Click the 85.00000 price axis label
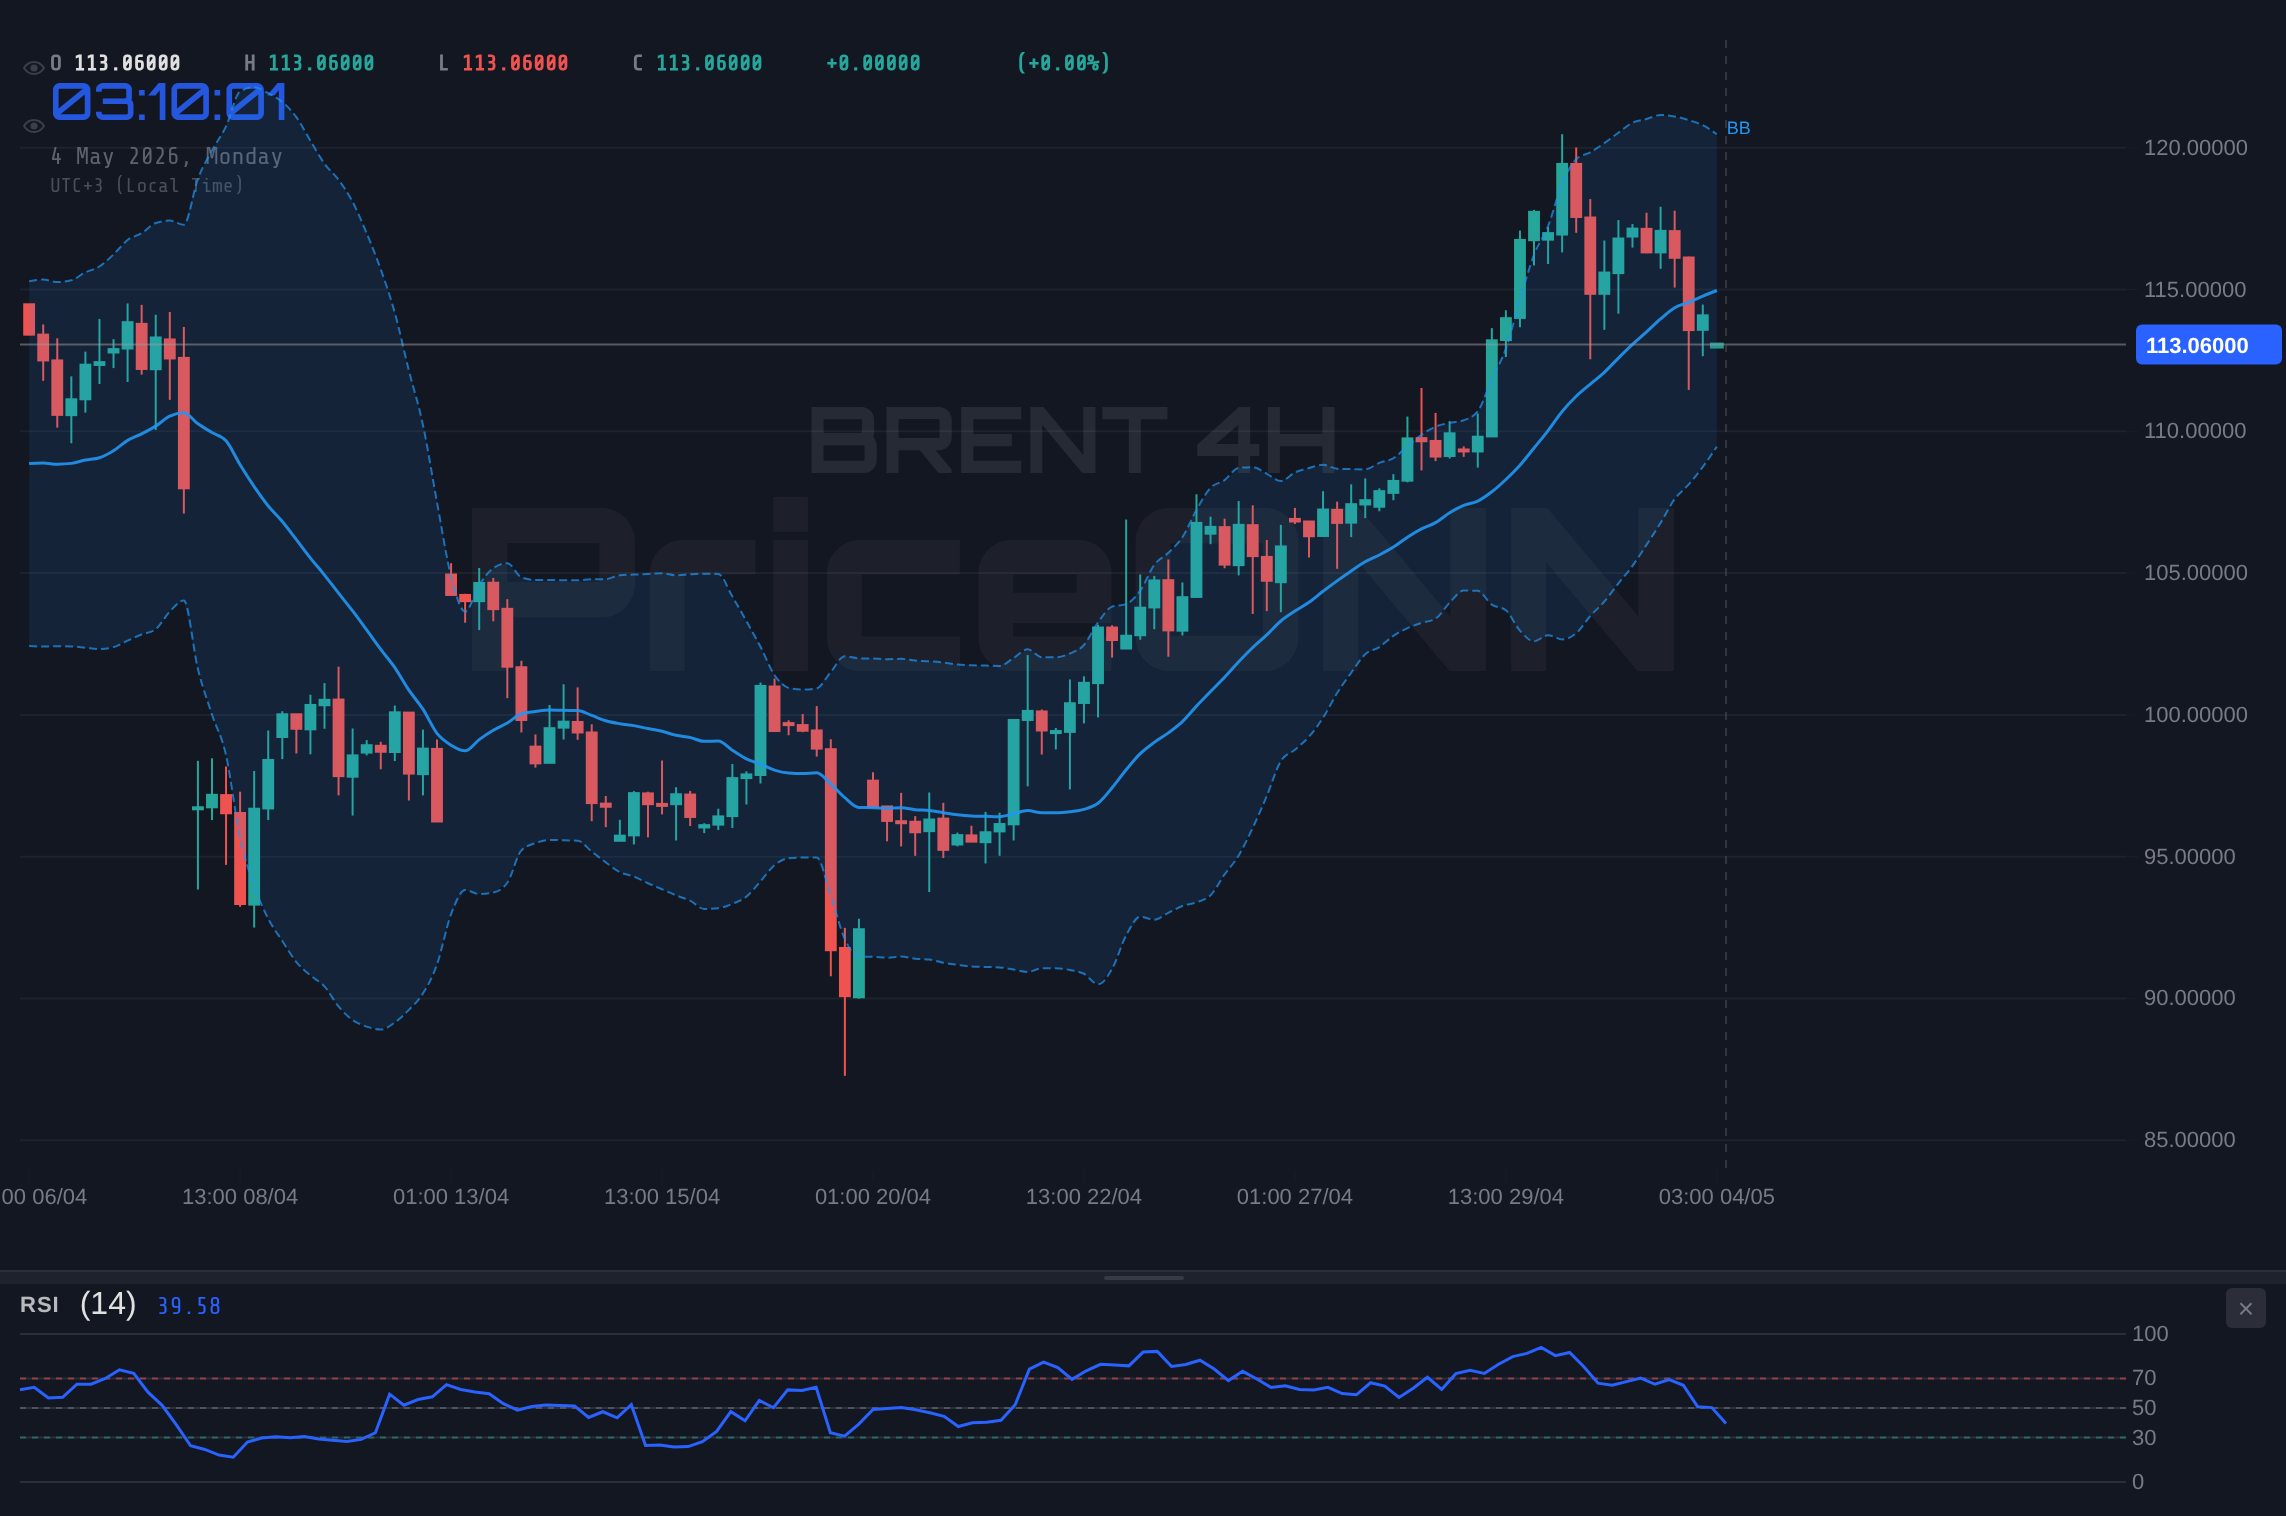The height and width of the screenshot is (1516, 2286). 2189,1140
